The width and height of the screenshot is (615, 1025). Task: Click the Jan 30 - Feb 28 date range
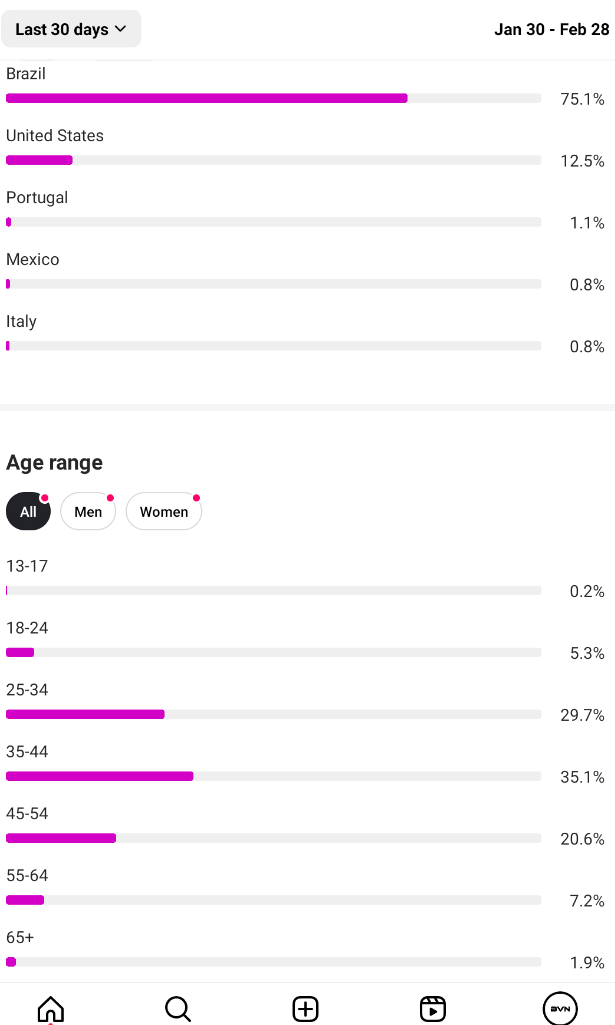552,29
